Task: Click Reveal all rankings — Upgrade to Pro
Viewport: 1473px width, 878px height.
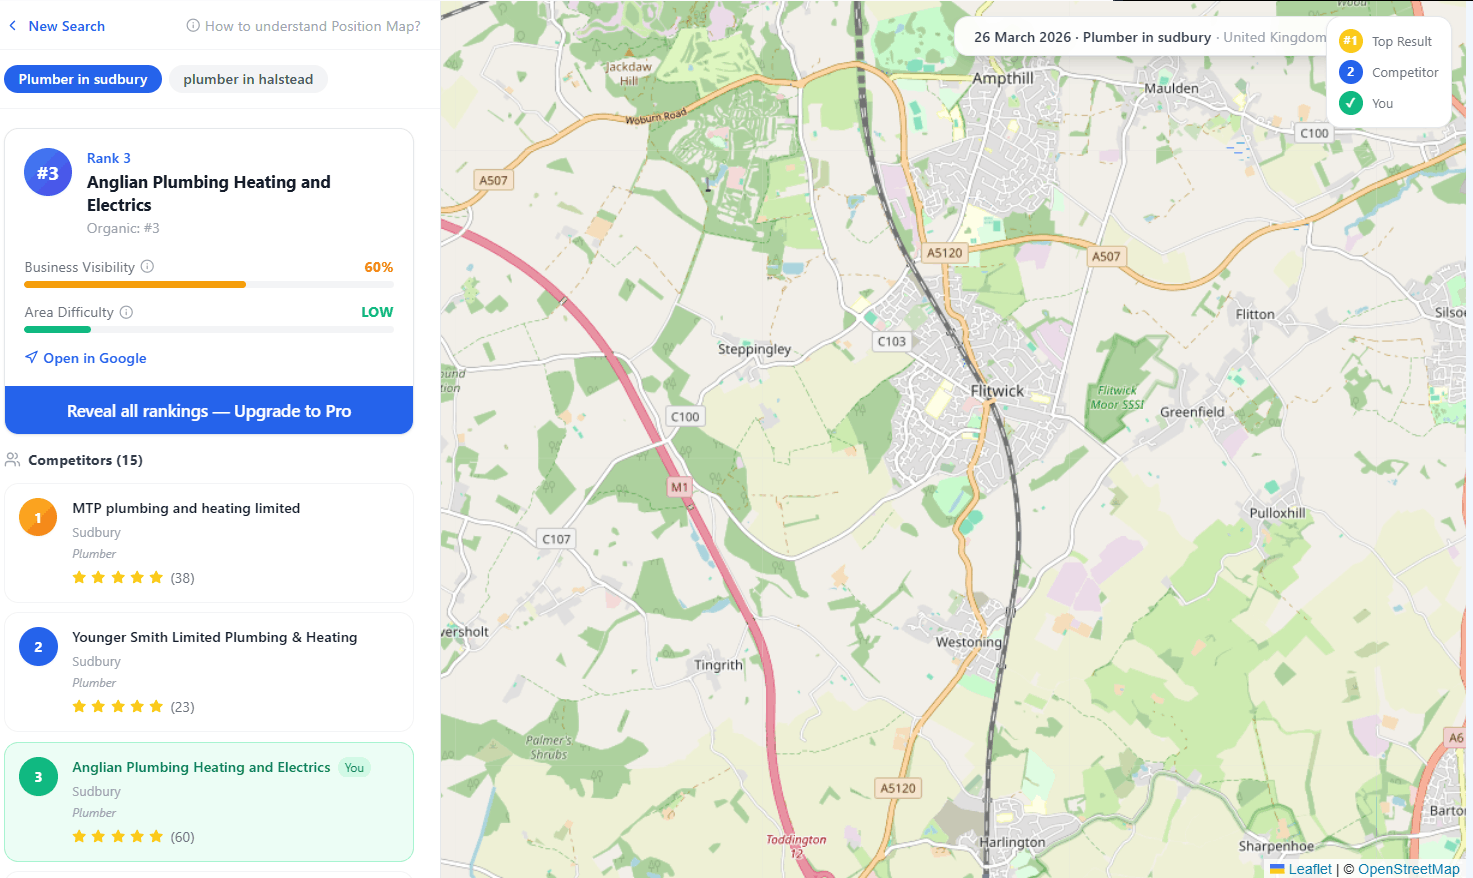Action: pos(209,410)
